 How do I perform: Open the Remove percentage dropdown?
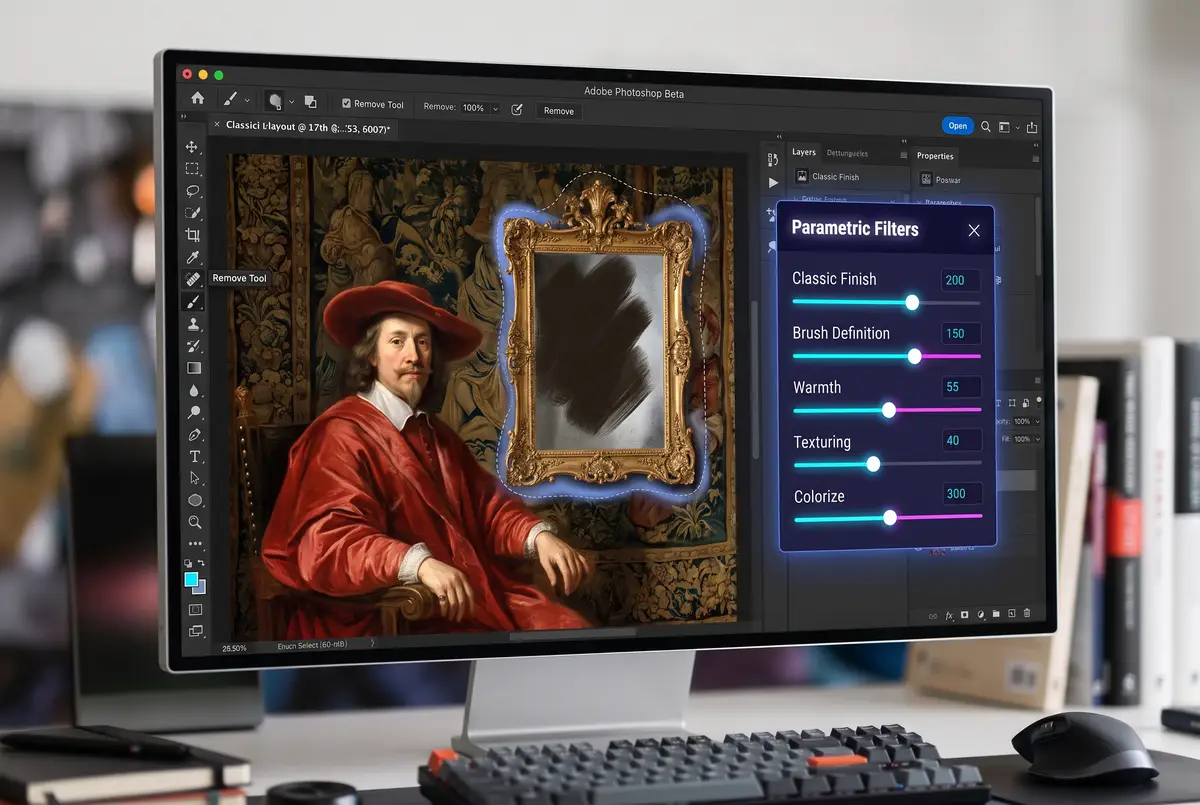[495, 108]
